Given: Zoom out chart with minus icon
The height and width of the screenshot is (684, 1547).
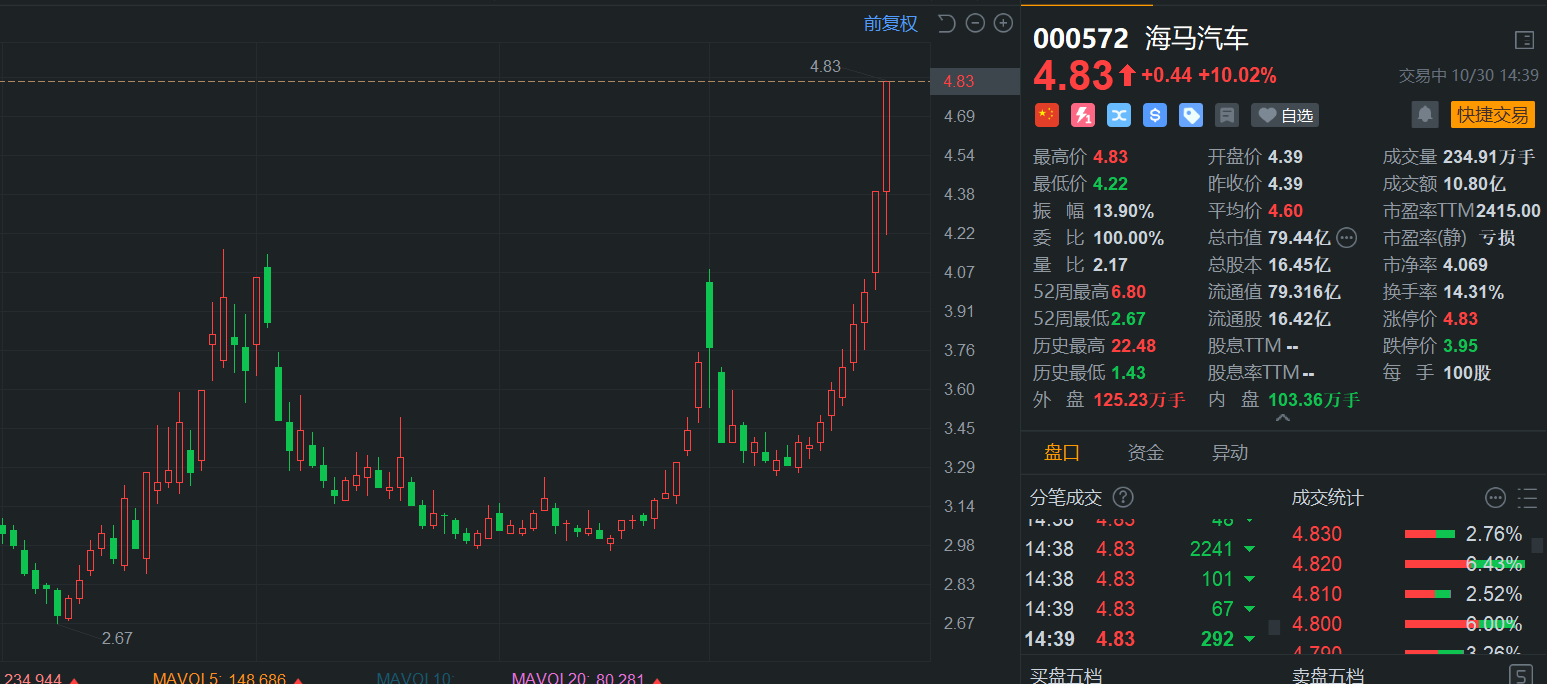Looking at the screenshot, I should tap(976, 23).
